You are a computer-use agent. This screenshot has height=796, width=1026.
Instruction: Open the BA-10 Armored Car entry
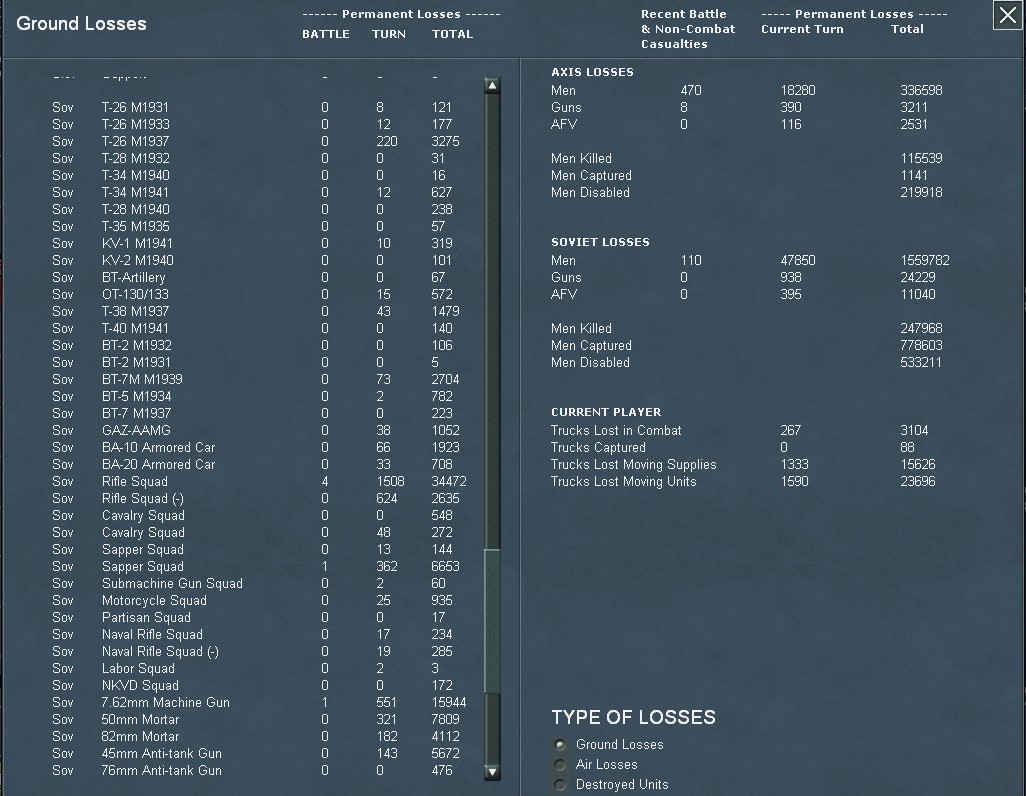click(158, 447)
